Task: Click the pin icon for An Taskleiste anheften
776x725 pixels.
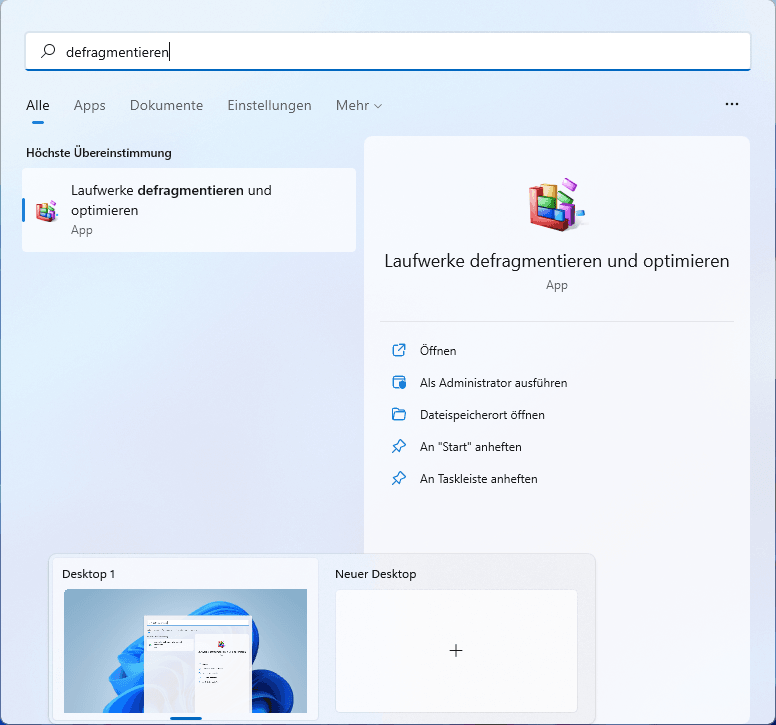Action: pos(399,478)
